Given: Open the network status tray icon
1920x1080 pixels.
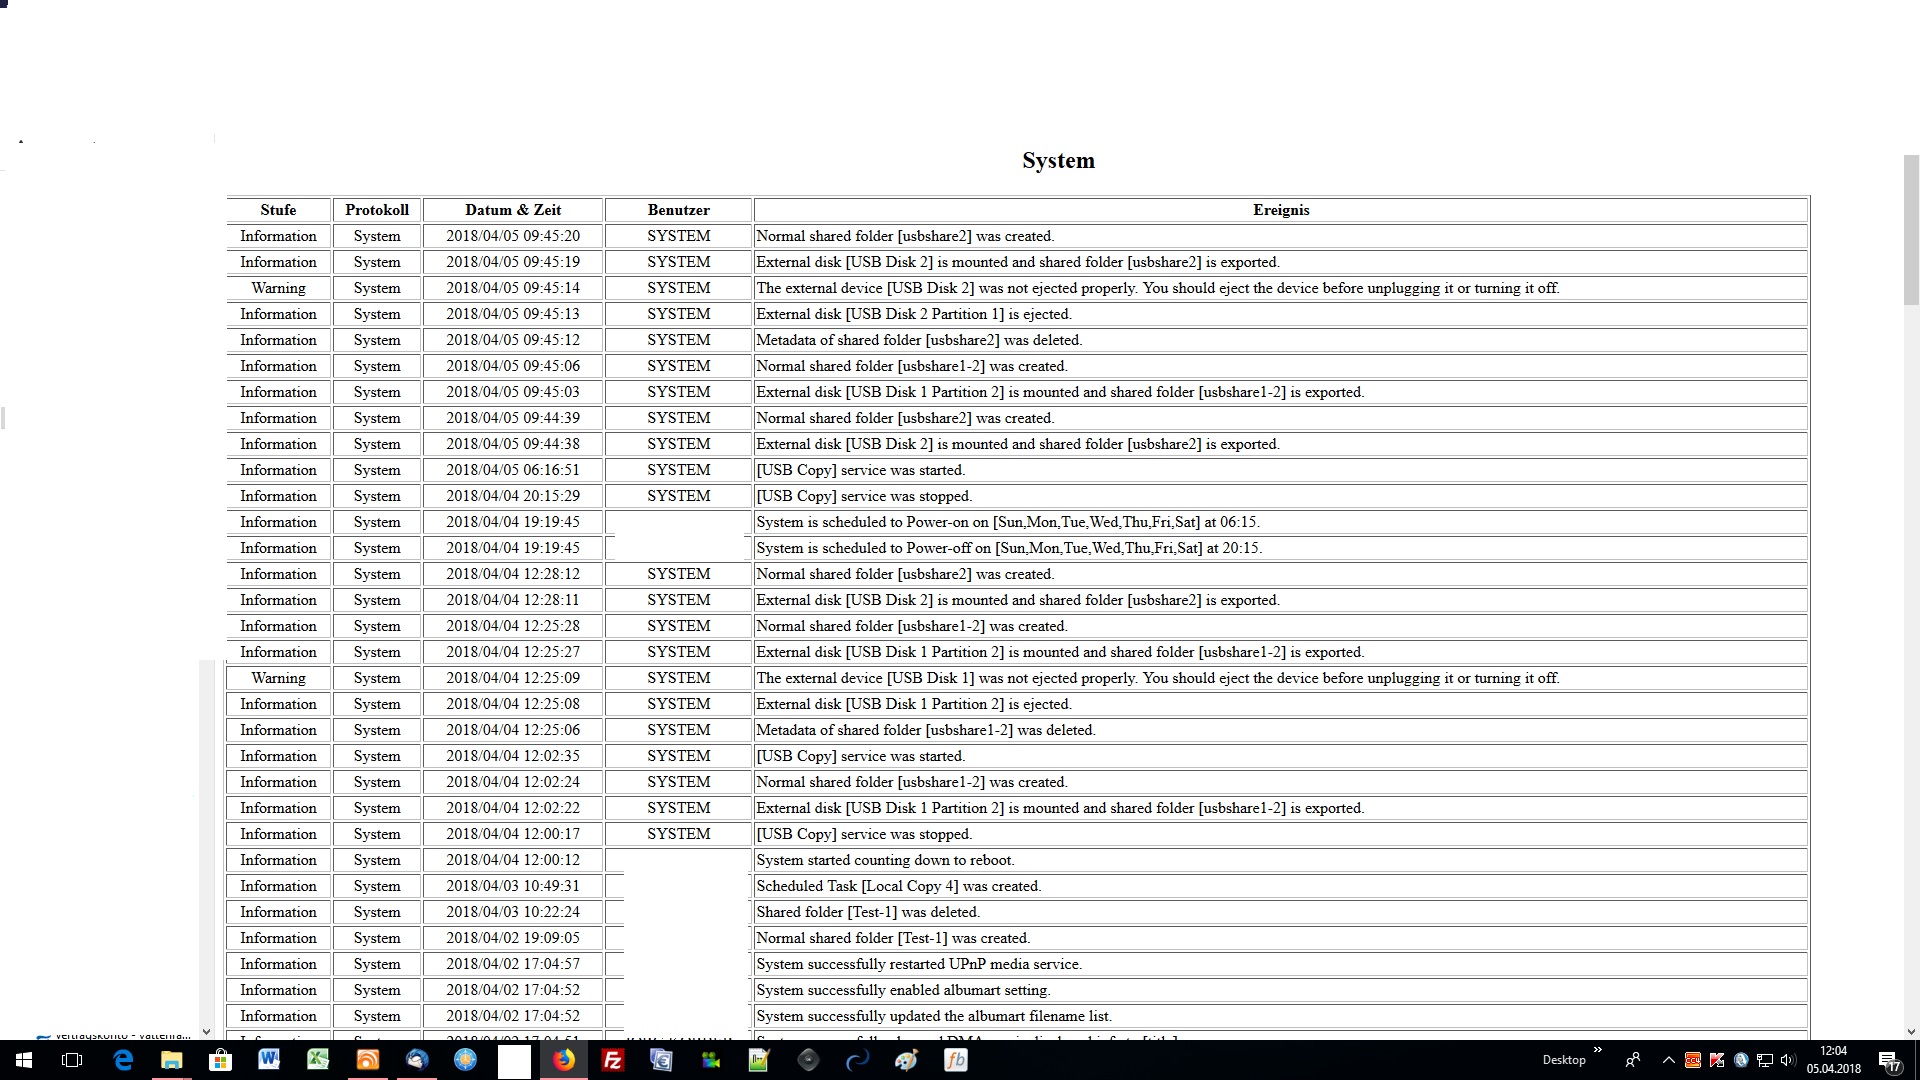Looking at the screenshot, I should point(1764,1060).
